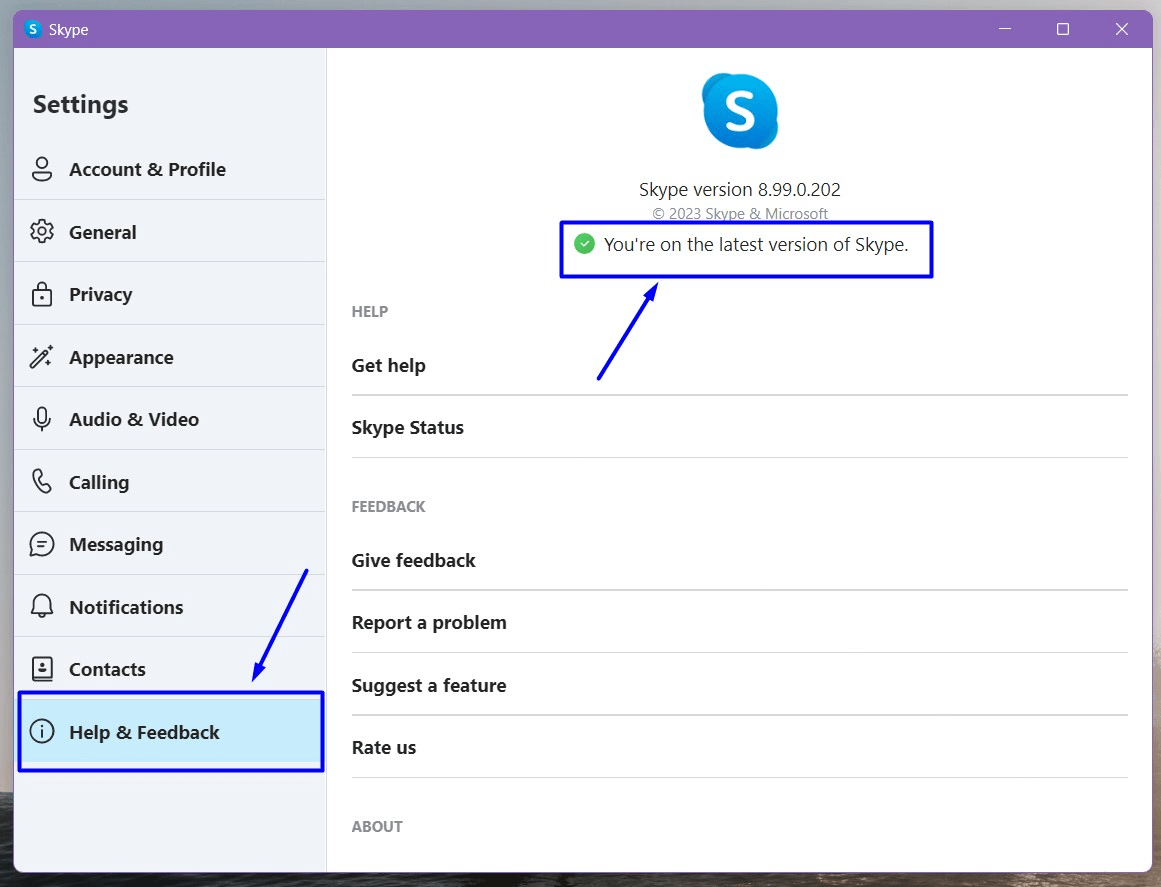Click the Privacy padlock icon
Viewport: 1161px width, 887px height.
coord(42,294)
